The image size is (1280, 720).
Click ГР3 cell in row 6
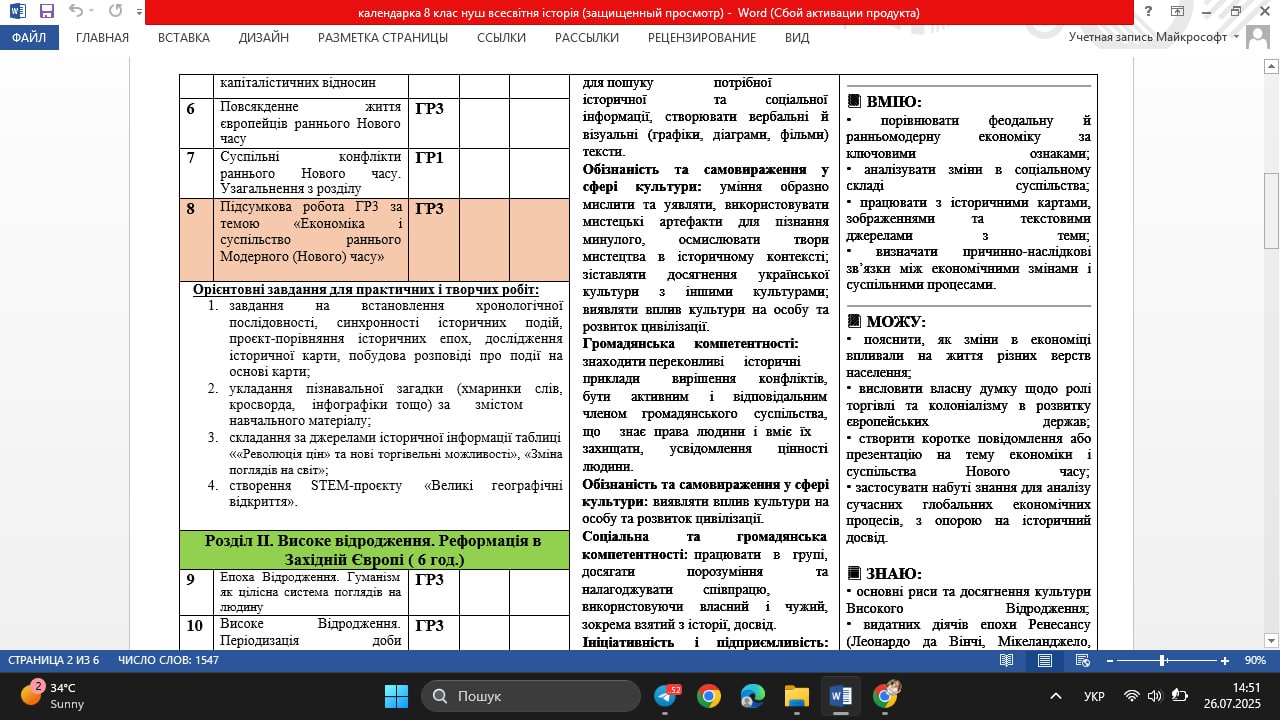[433, 123]
